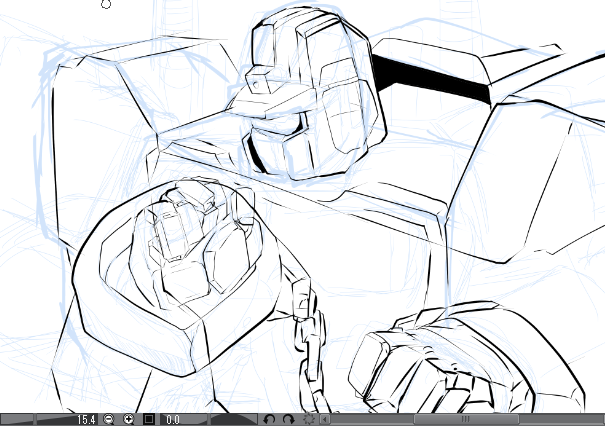This screenshot has width=605, height=426.
Task: Click the fit-to-window square icon
Action: pyautogui.click(x=149, y=419)
